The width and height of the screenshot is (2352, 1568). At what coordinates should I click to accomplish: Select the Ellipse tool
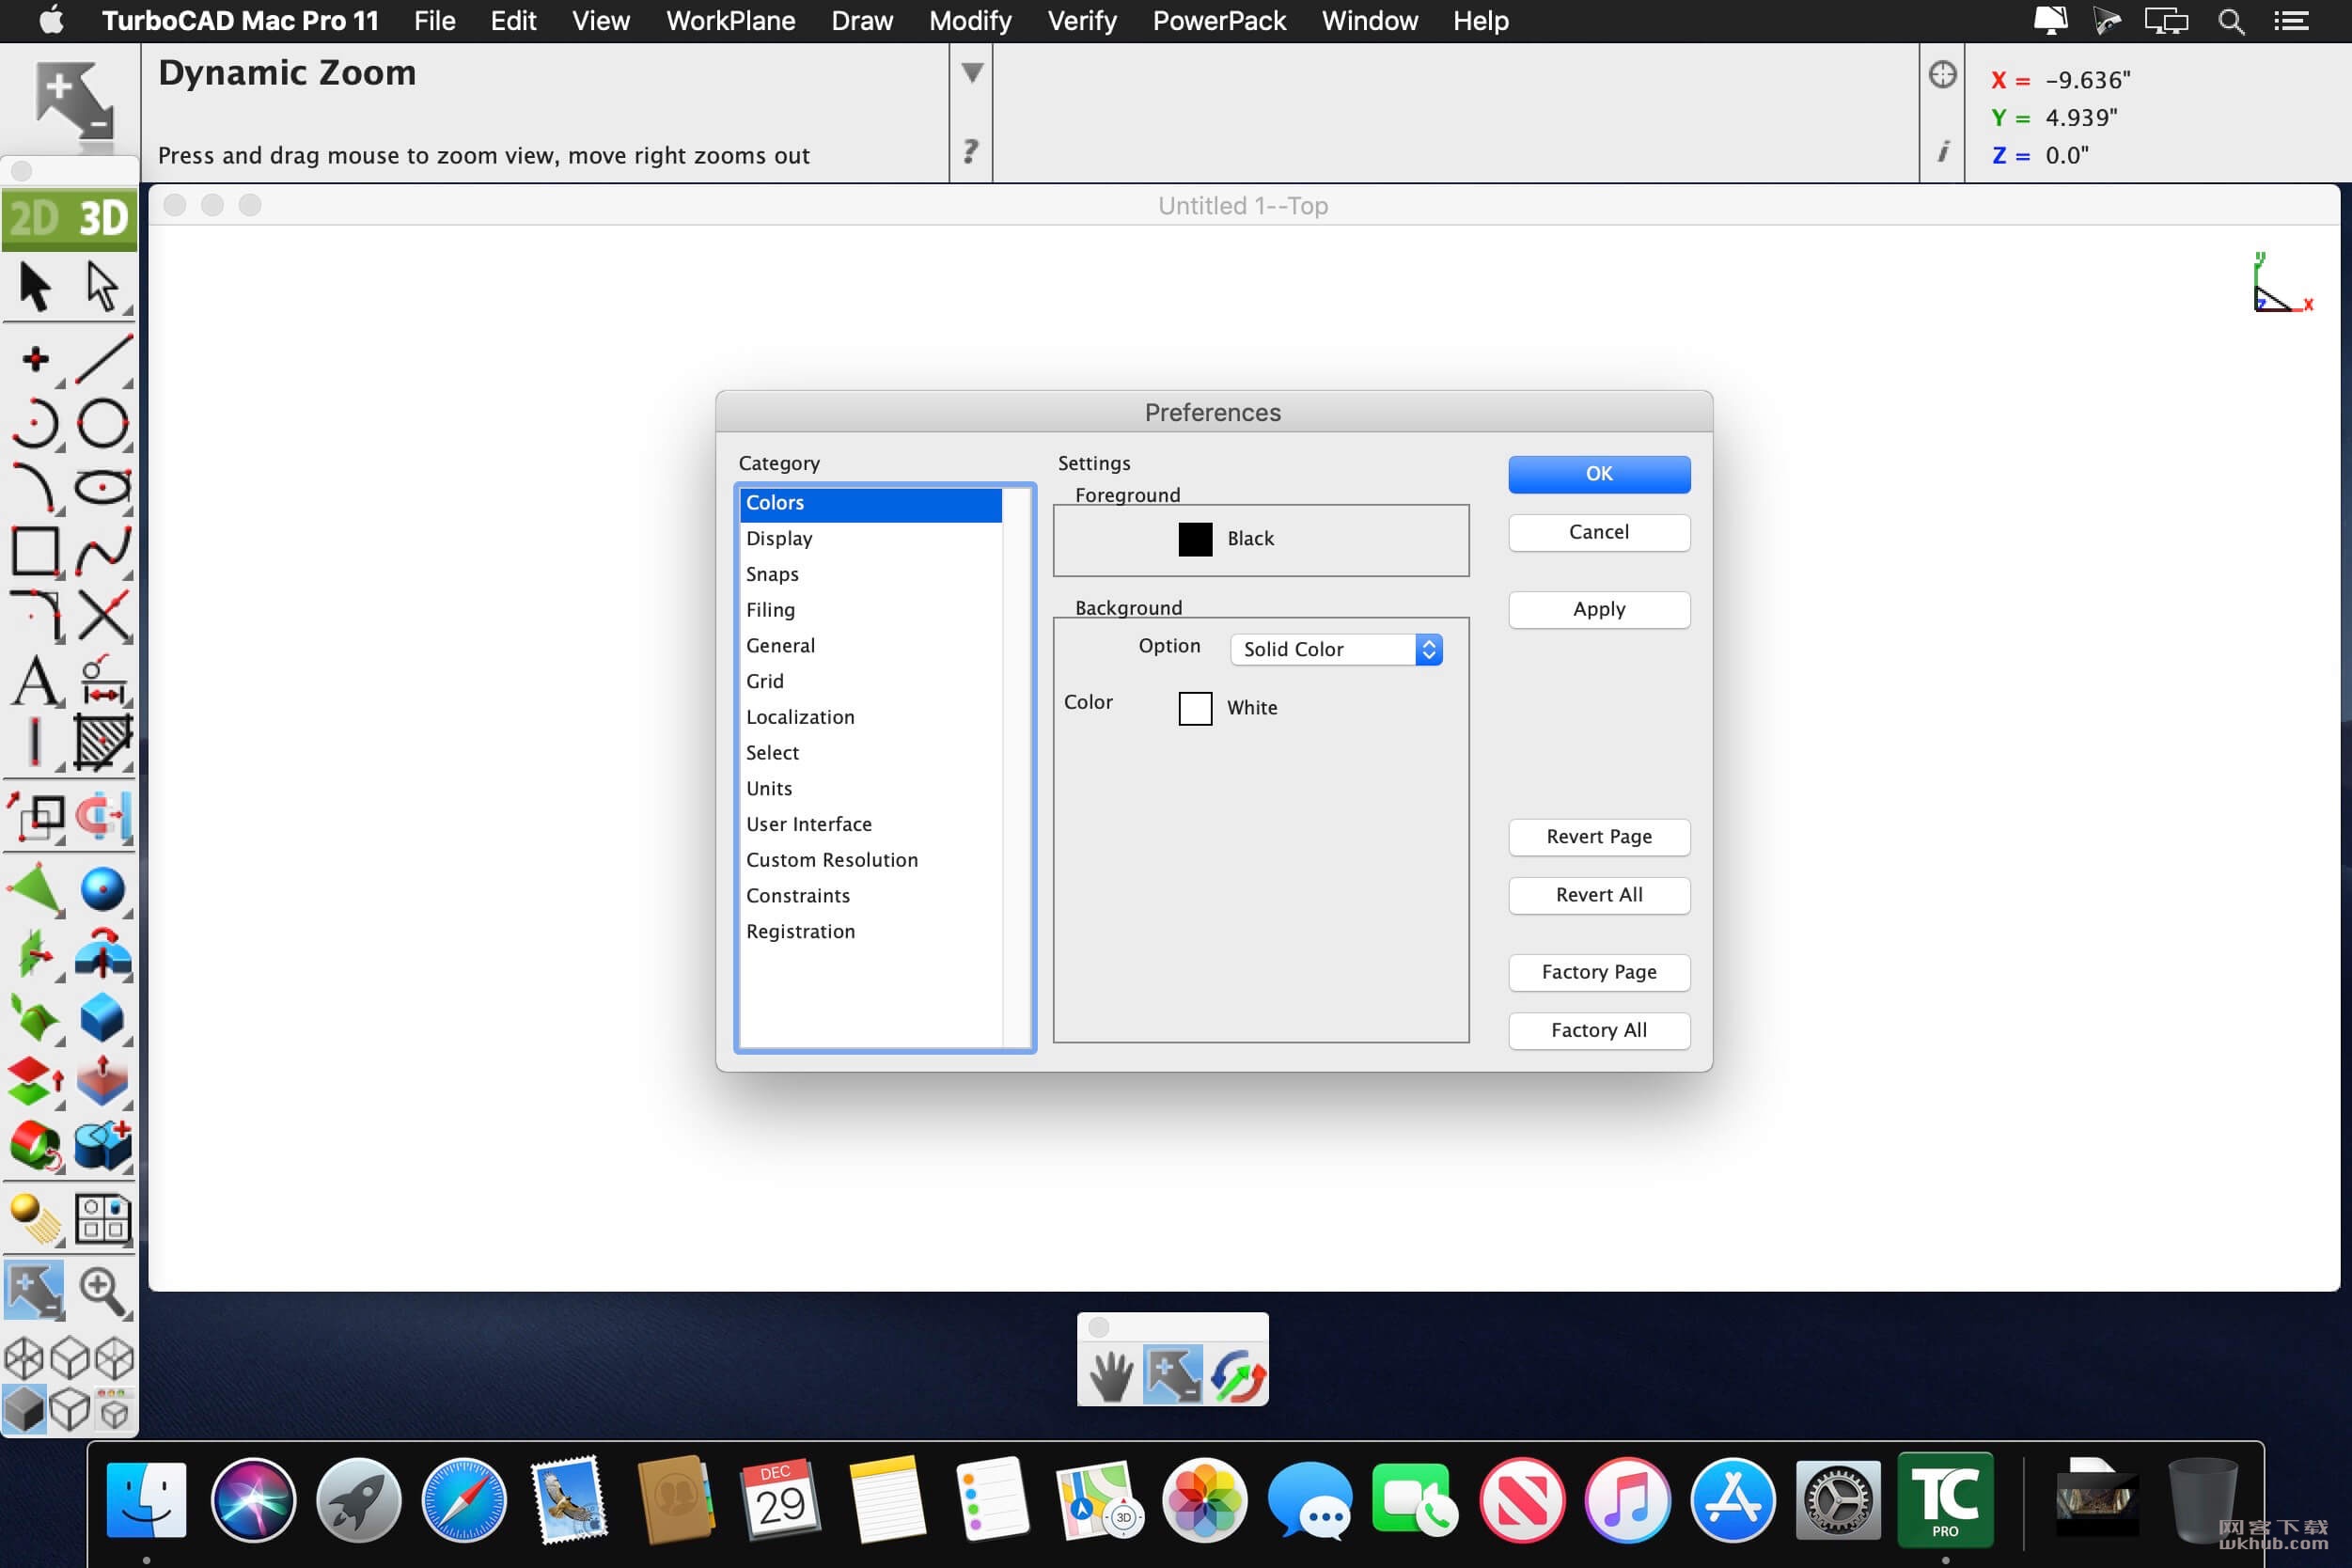tap(103, 487)
